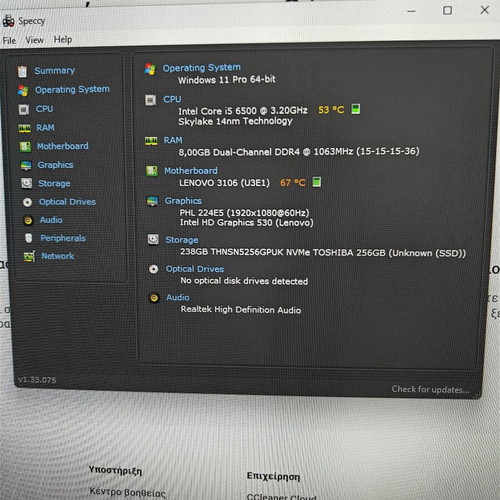The image size is (500, 500).
Task: Click the Windows flag icon in sidebar
Action: (x=23, y=90)
